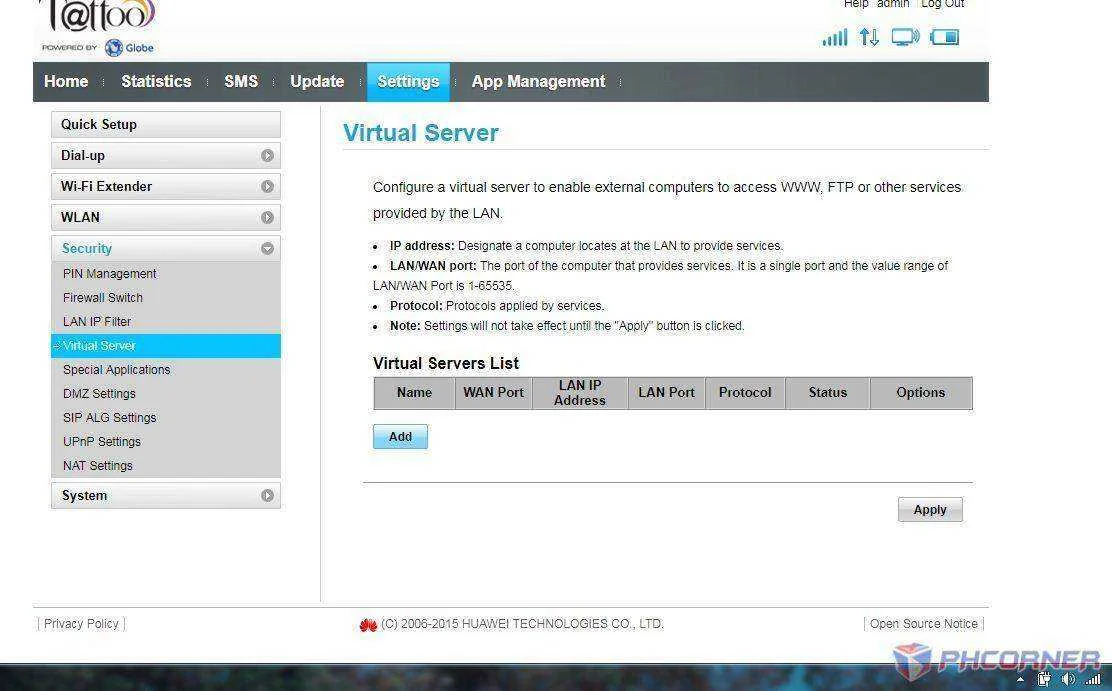Open Quick Setup in sidebar

click(x=166, y=124)
